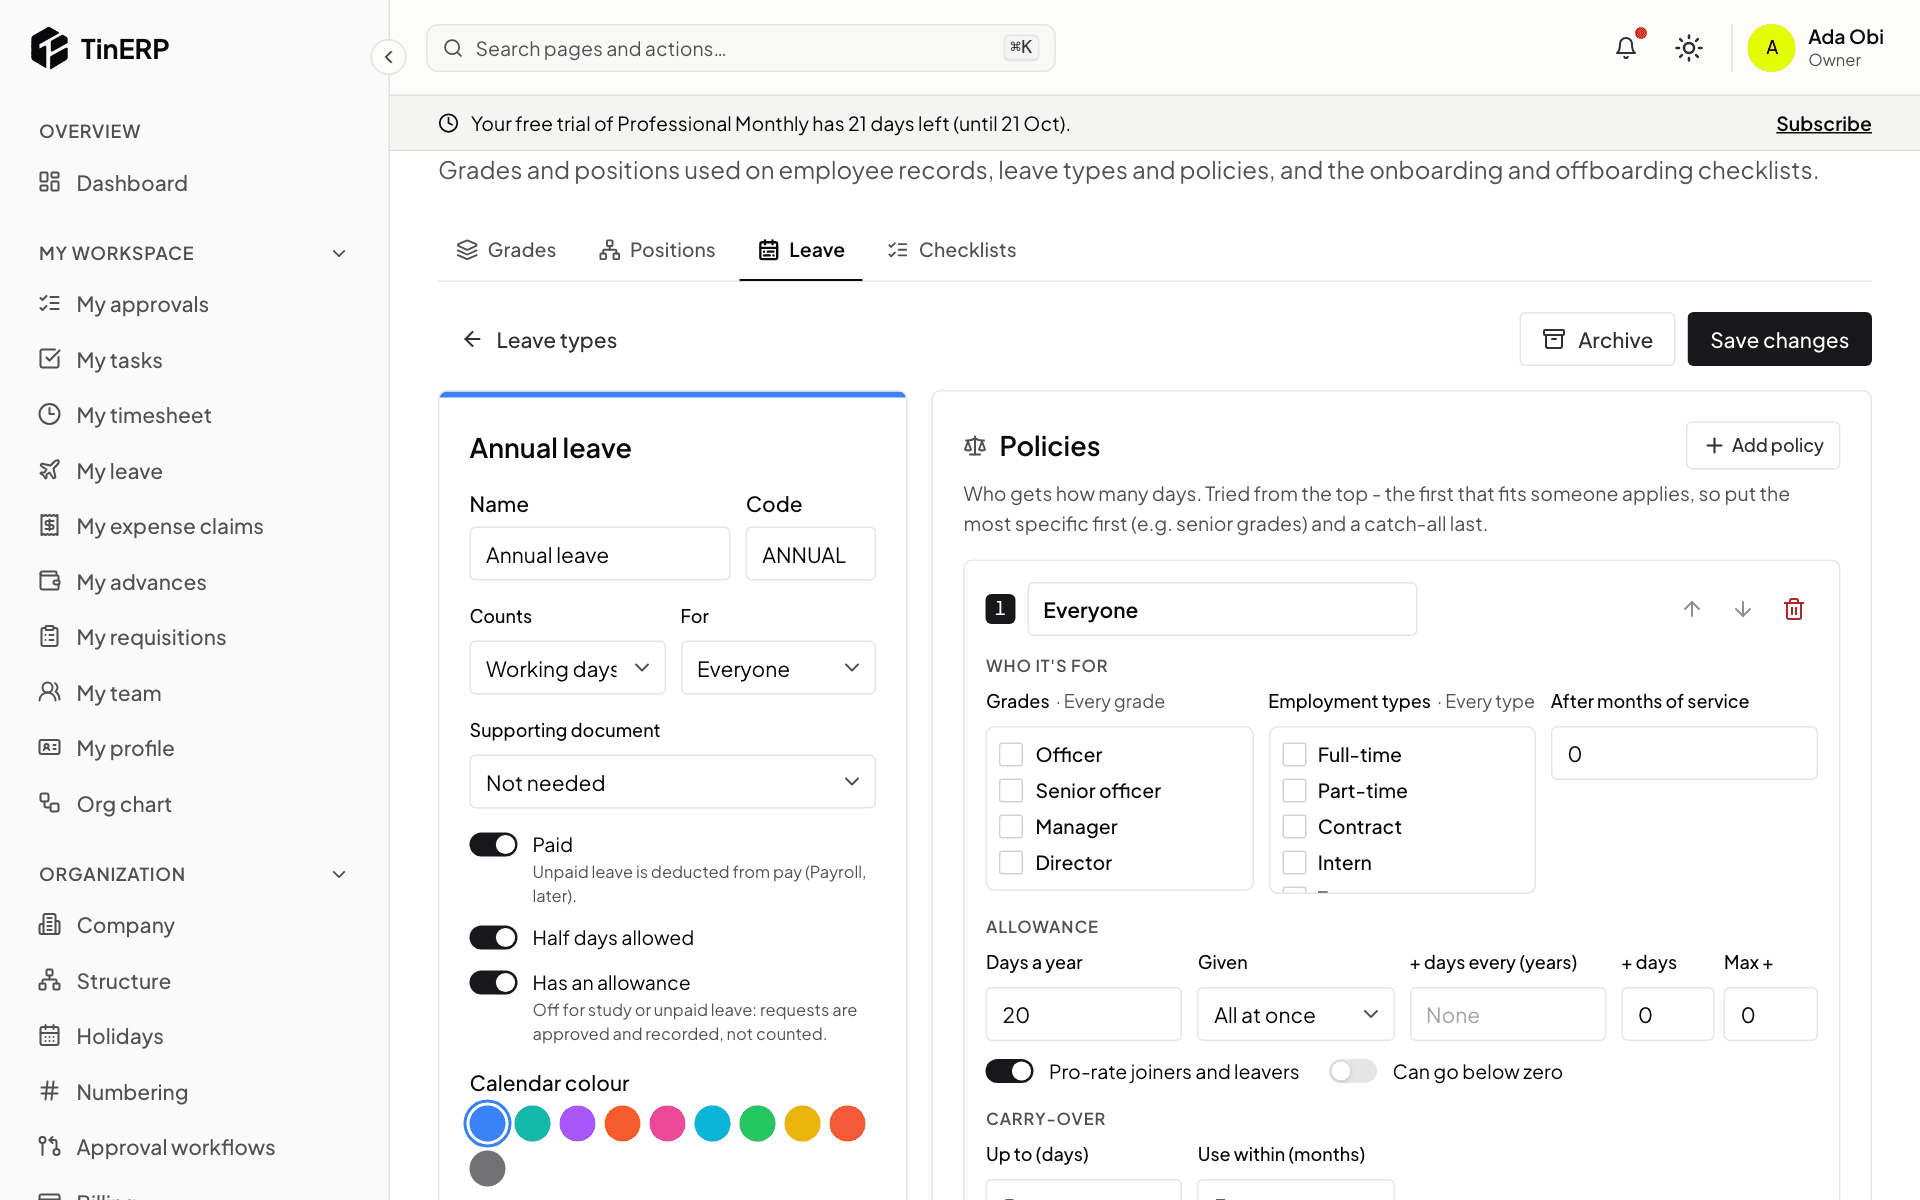Viewport: 1920px width, 1200px height.
Task: Collapse the sidebar with the chevron button
Action: [x=388, y=57]
